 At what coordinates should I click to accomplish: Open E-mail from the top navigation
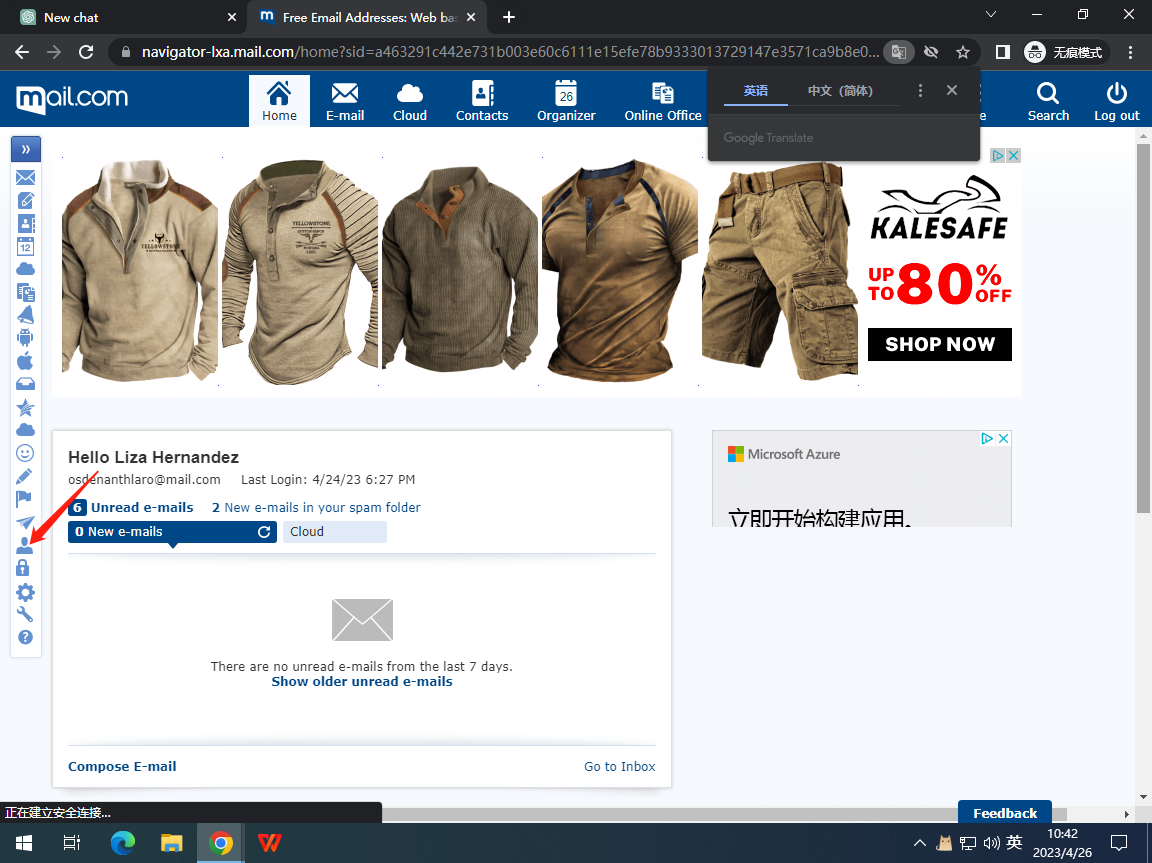[x=344, y=101]
